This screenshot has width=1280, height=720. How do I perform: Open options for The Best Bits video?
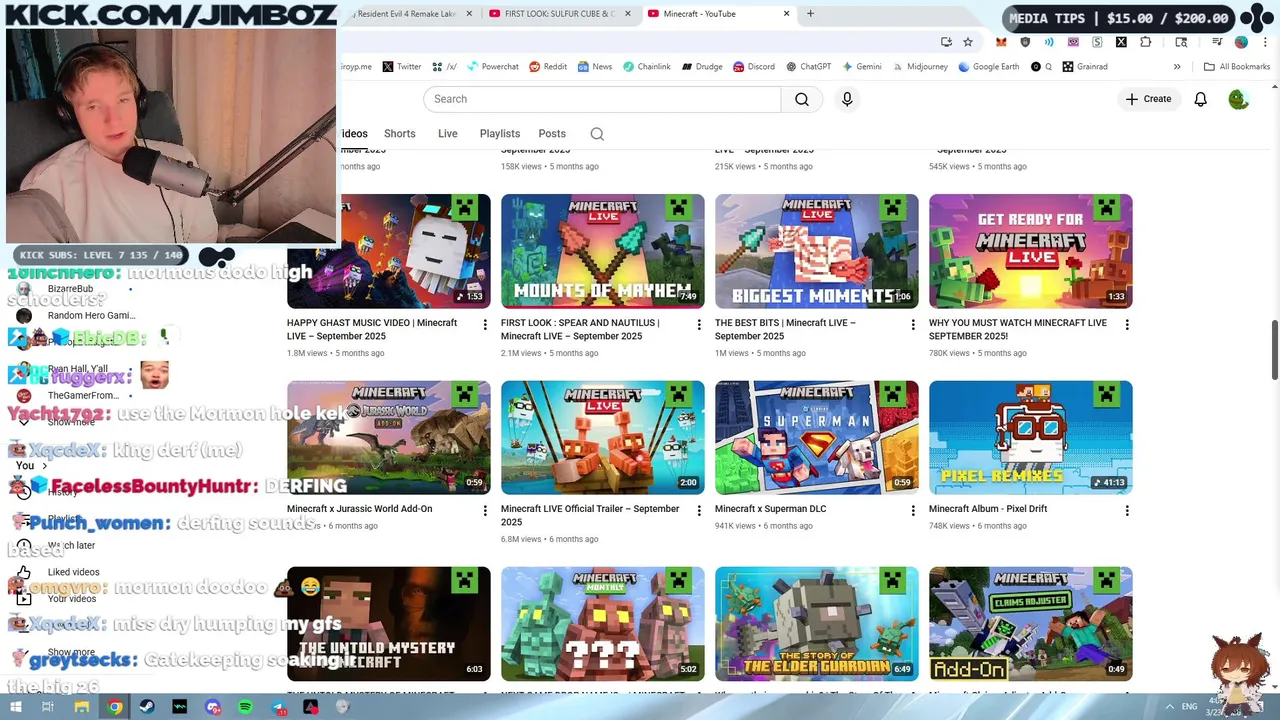(913, 325)
